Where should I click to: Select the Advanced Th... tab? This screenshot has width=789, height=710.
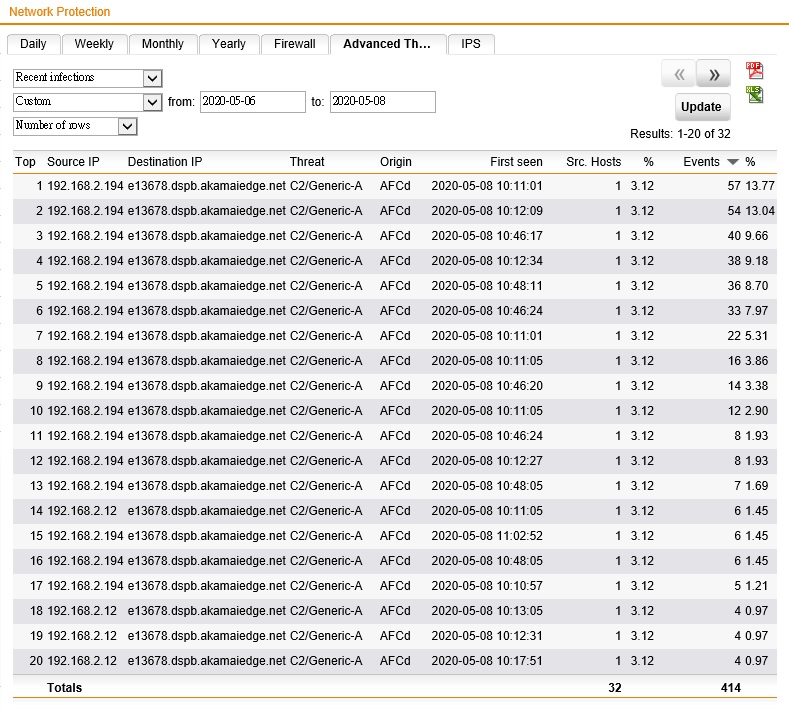(x=387, y=44)
